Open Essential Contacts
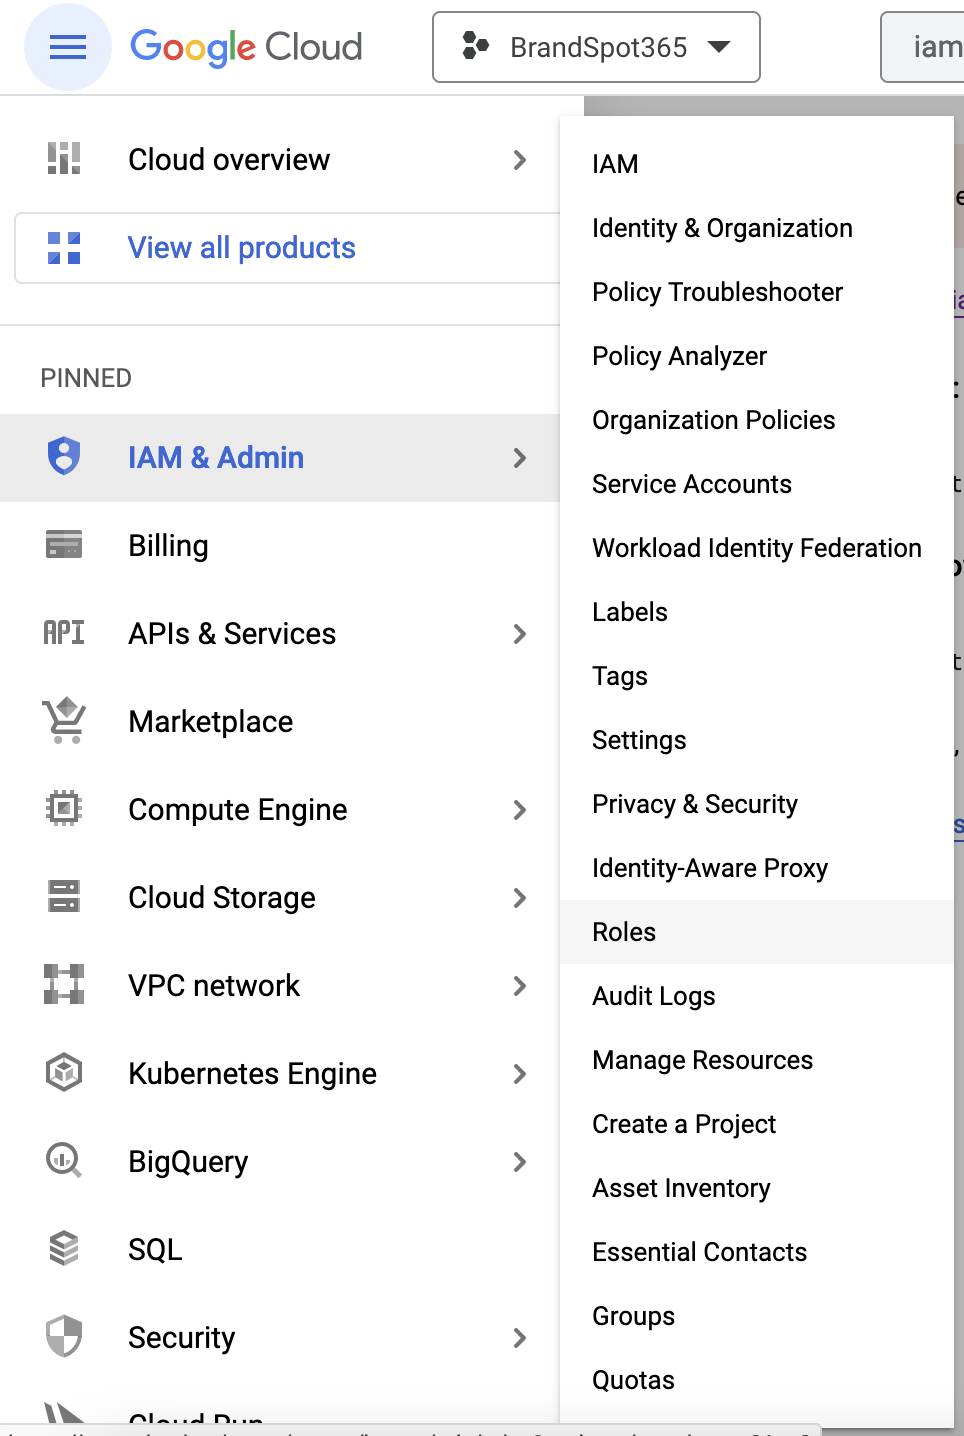Screen dimensions: 964x1436 point(756,1252)
